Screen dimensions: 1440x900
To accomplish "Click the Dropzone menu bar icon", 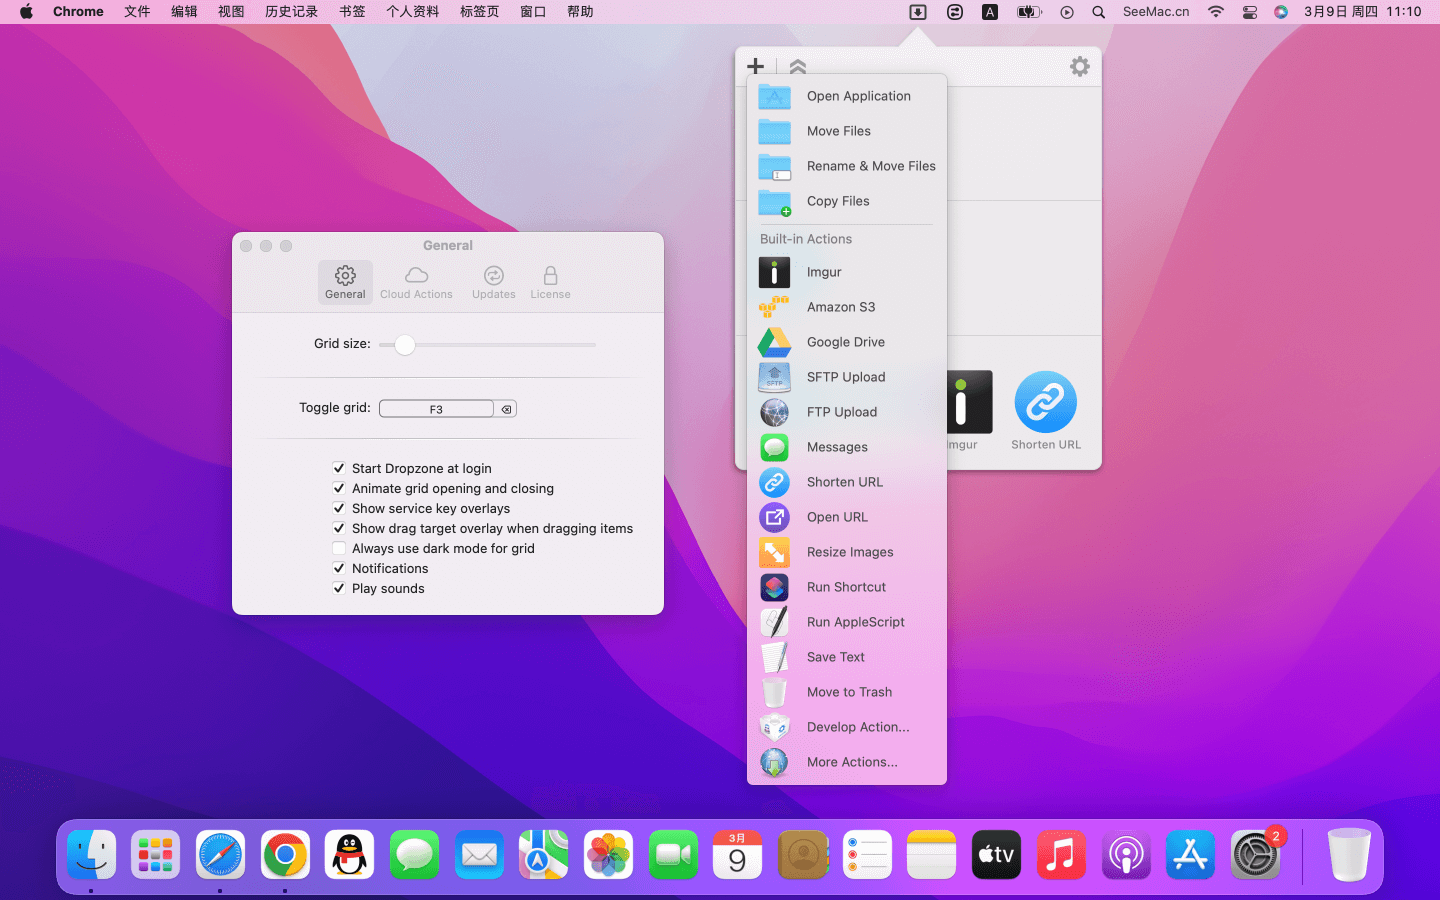I will [x=917, y=12].
